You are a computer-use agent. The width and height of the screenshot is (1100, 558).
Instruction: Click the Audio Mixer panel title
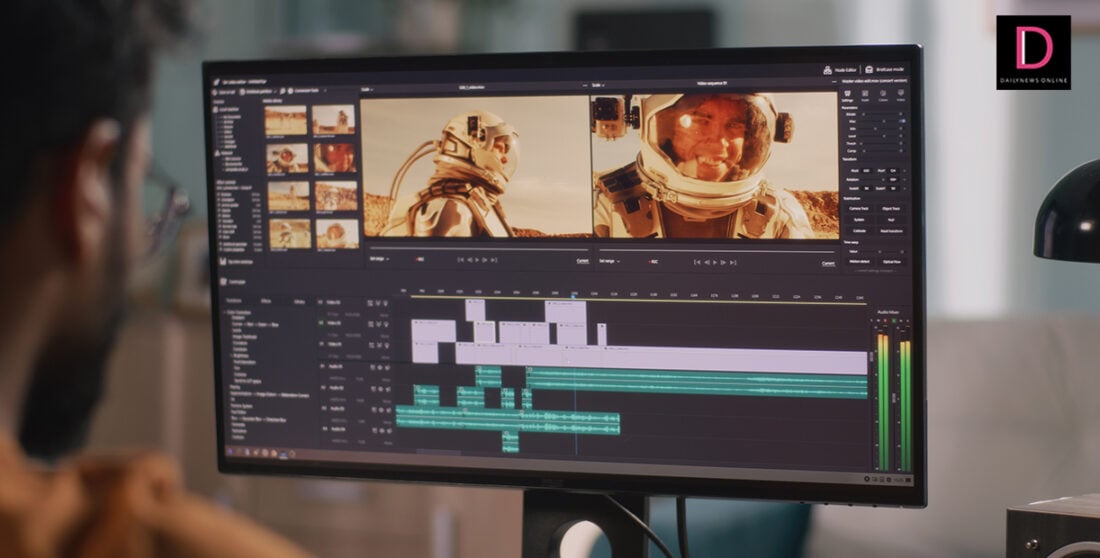888,311
